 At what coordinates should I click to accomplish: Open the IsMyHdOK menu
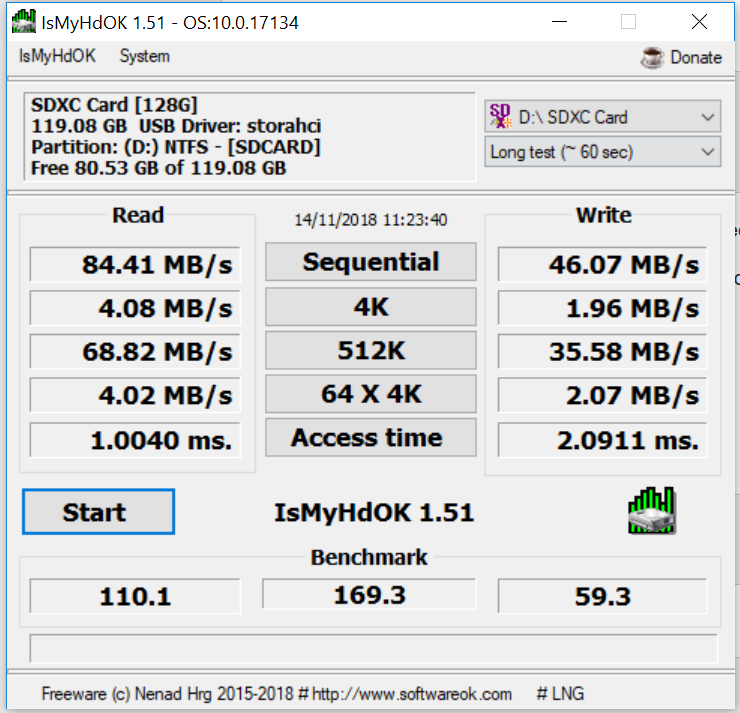click(x=57, y=56)
